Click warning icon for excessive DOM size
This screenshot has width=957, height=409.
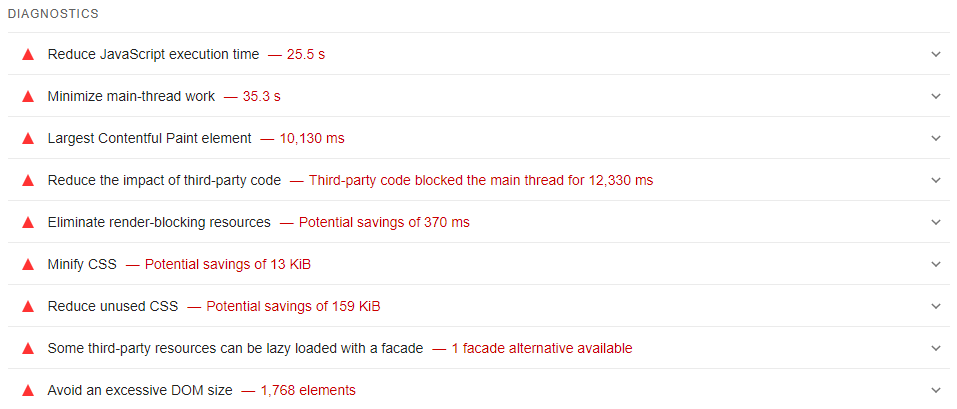pyautogui.click(x=28, y=390)
